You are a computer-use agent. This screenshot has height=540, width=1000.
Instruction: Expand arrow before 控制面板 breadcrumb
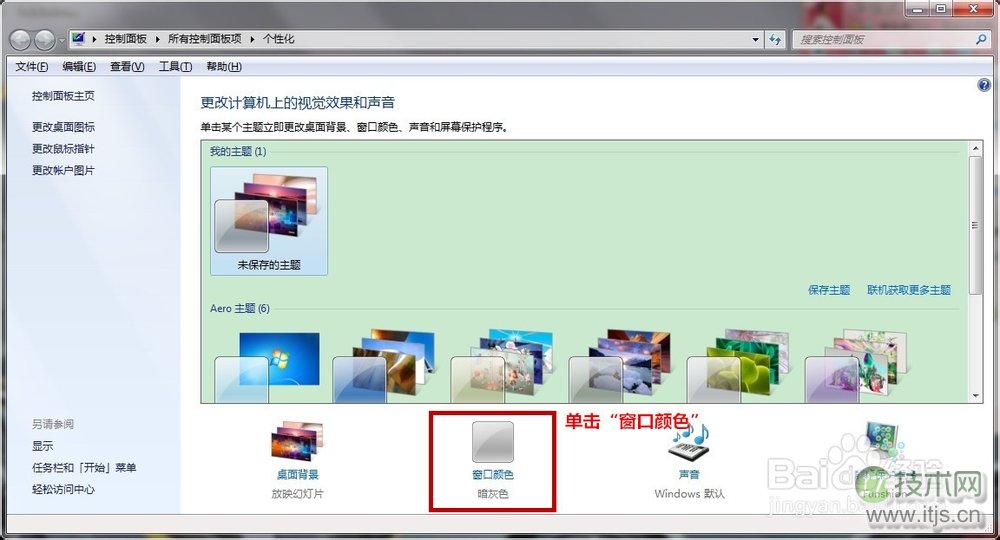coord(94,40)
